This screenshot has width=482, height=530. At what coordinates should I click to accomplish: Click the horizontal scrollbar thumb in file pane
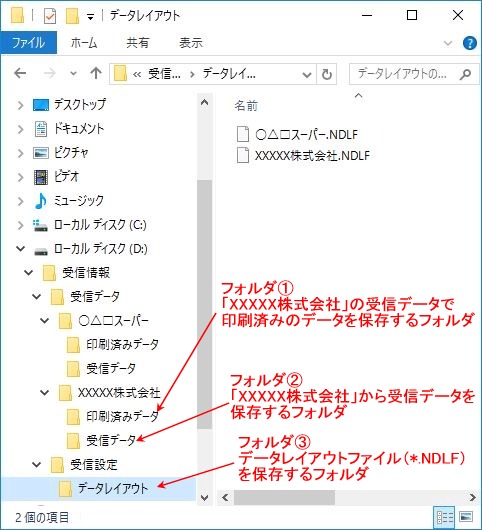tap(284, 498)
